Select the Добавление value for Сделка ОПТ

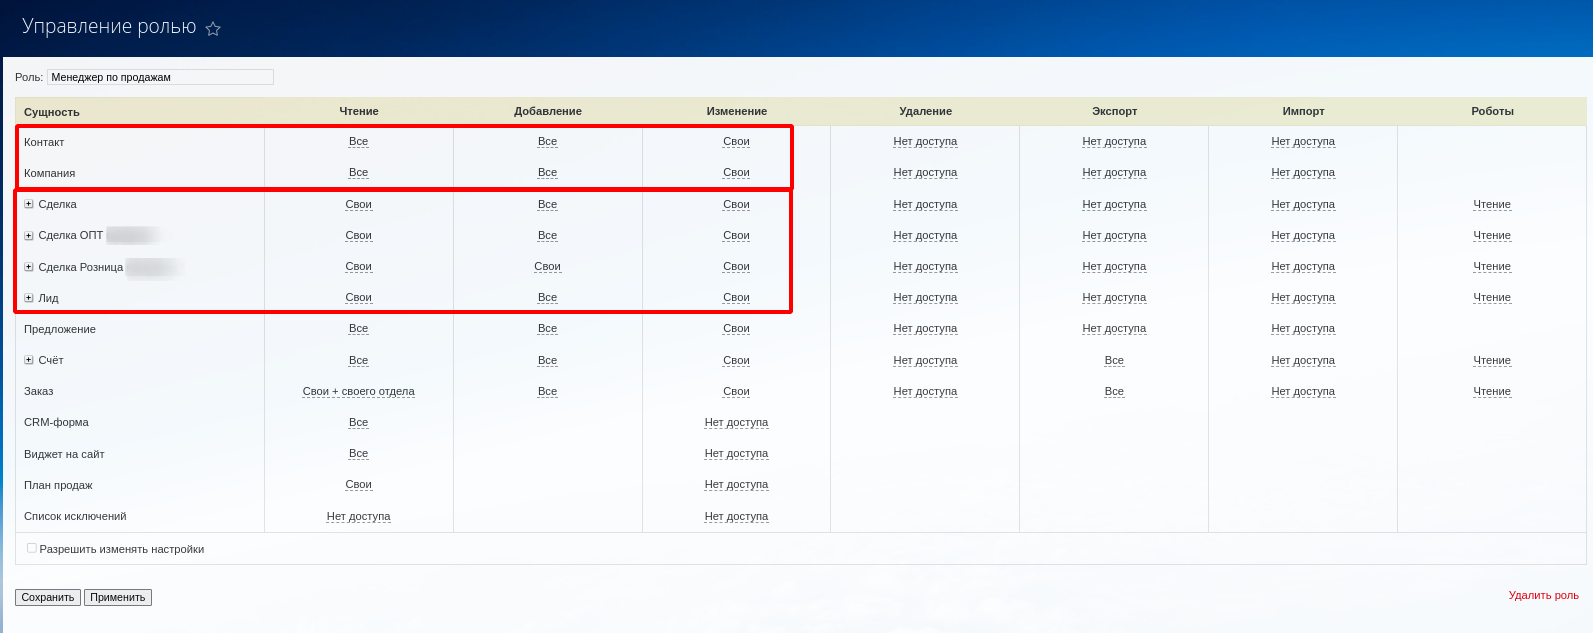[547, 236]
